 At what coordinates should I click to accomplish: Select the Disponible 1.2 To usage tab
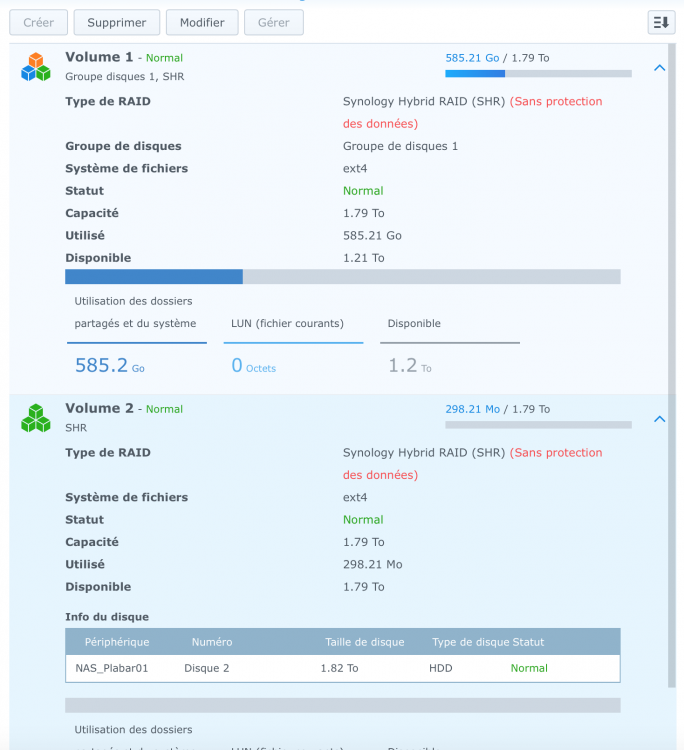[x=450, y=346]
